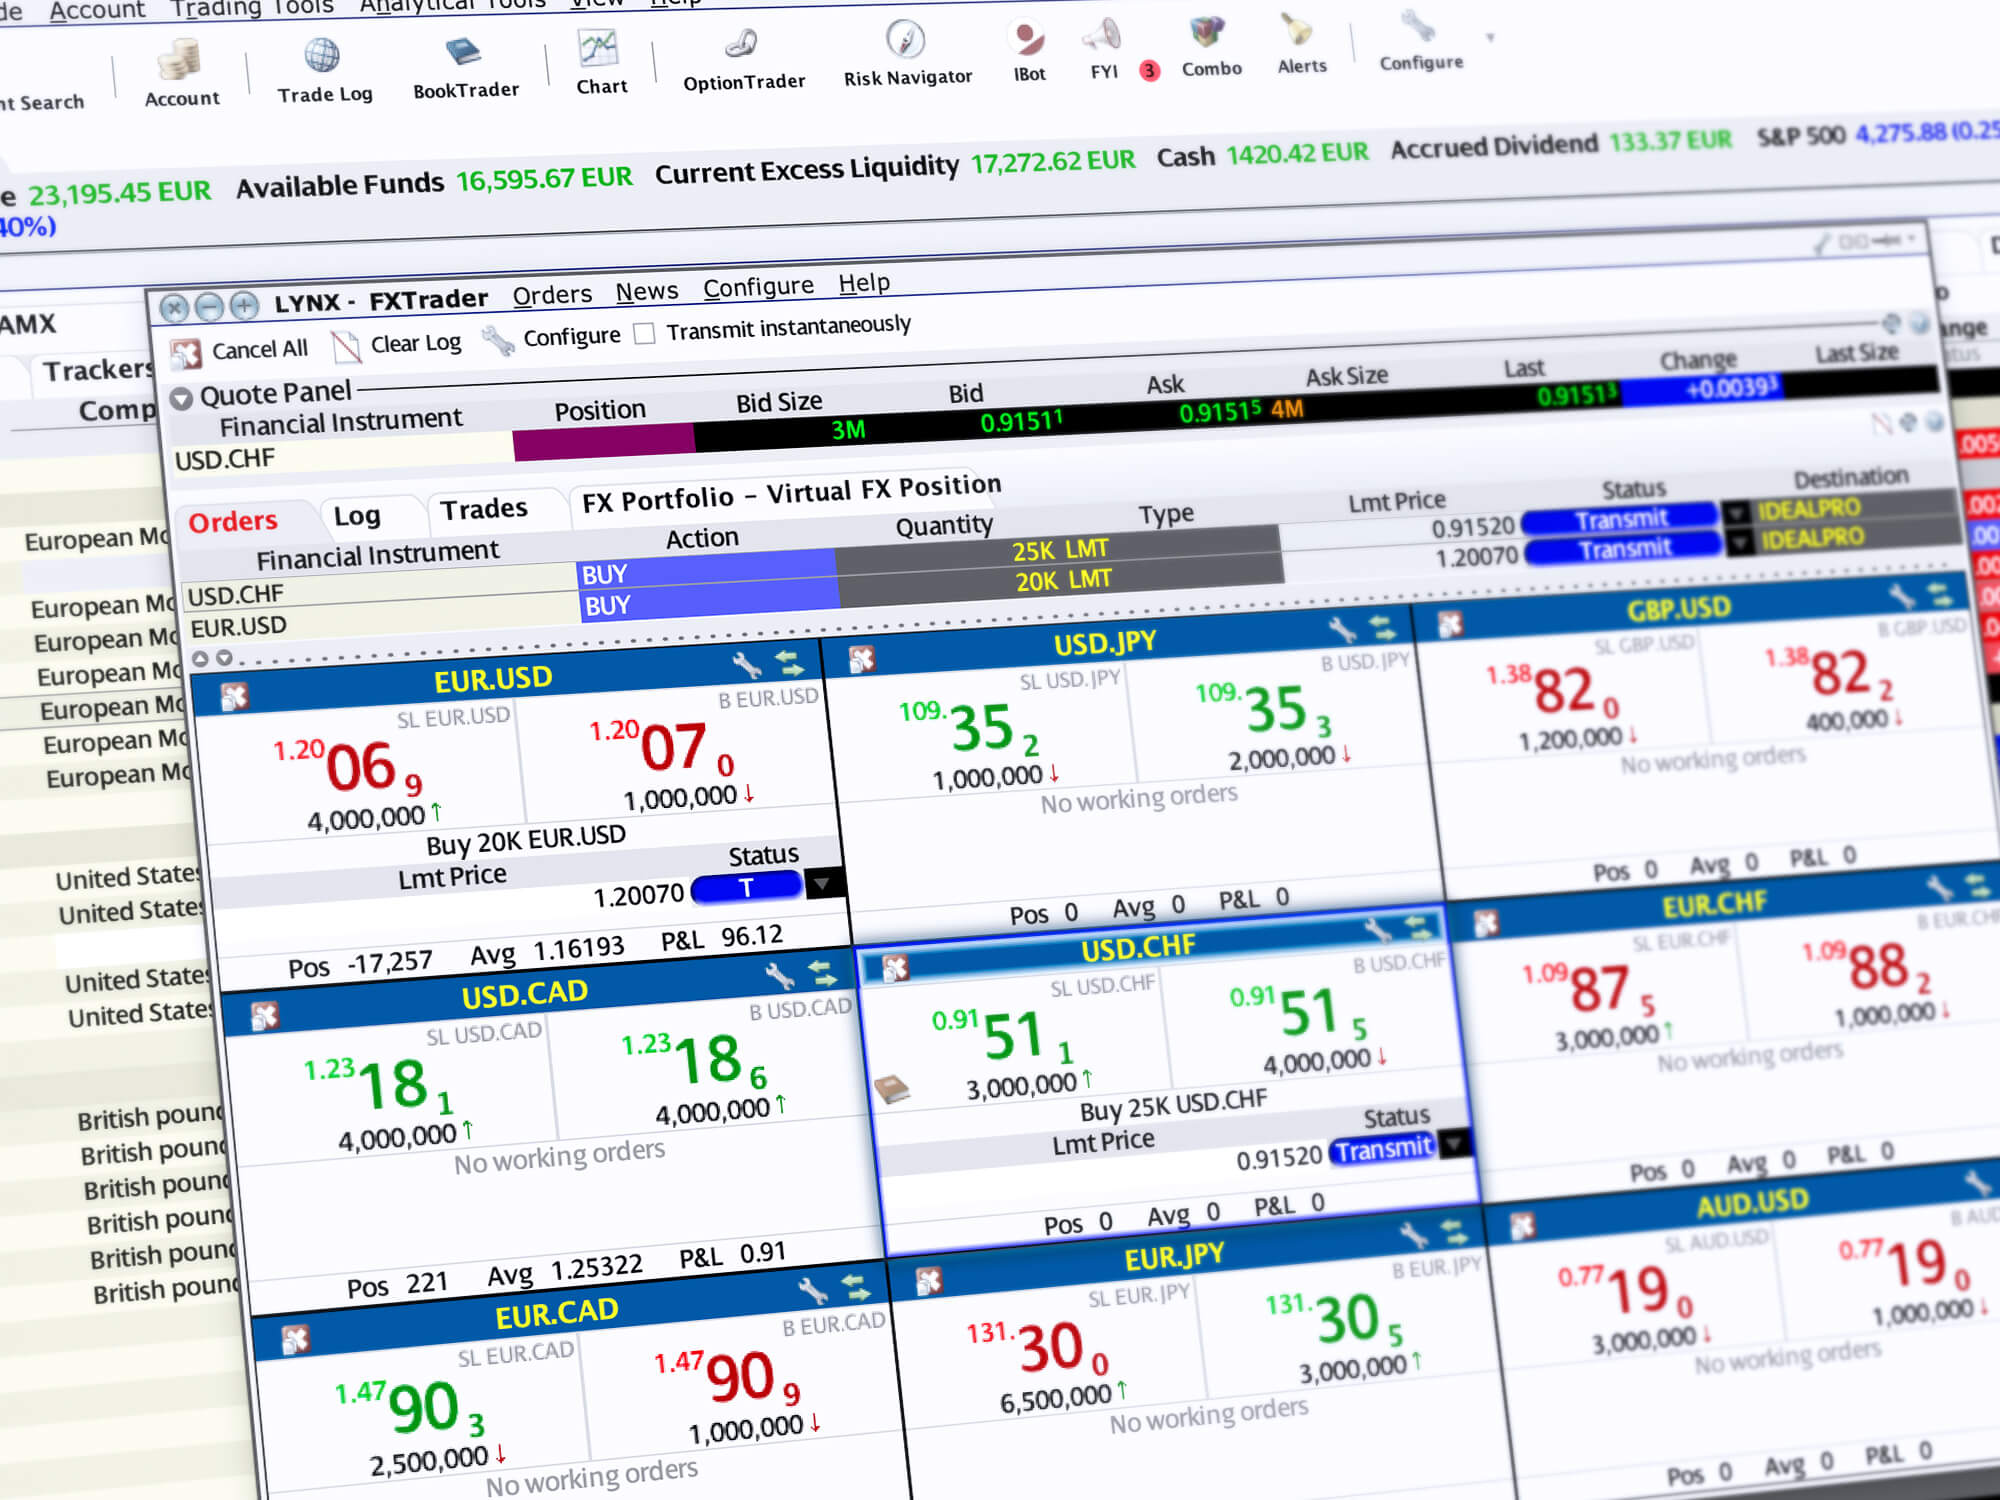Open the Account toolbar icon

click(x=181, y=72)
